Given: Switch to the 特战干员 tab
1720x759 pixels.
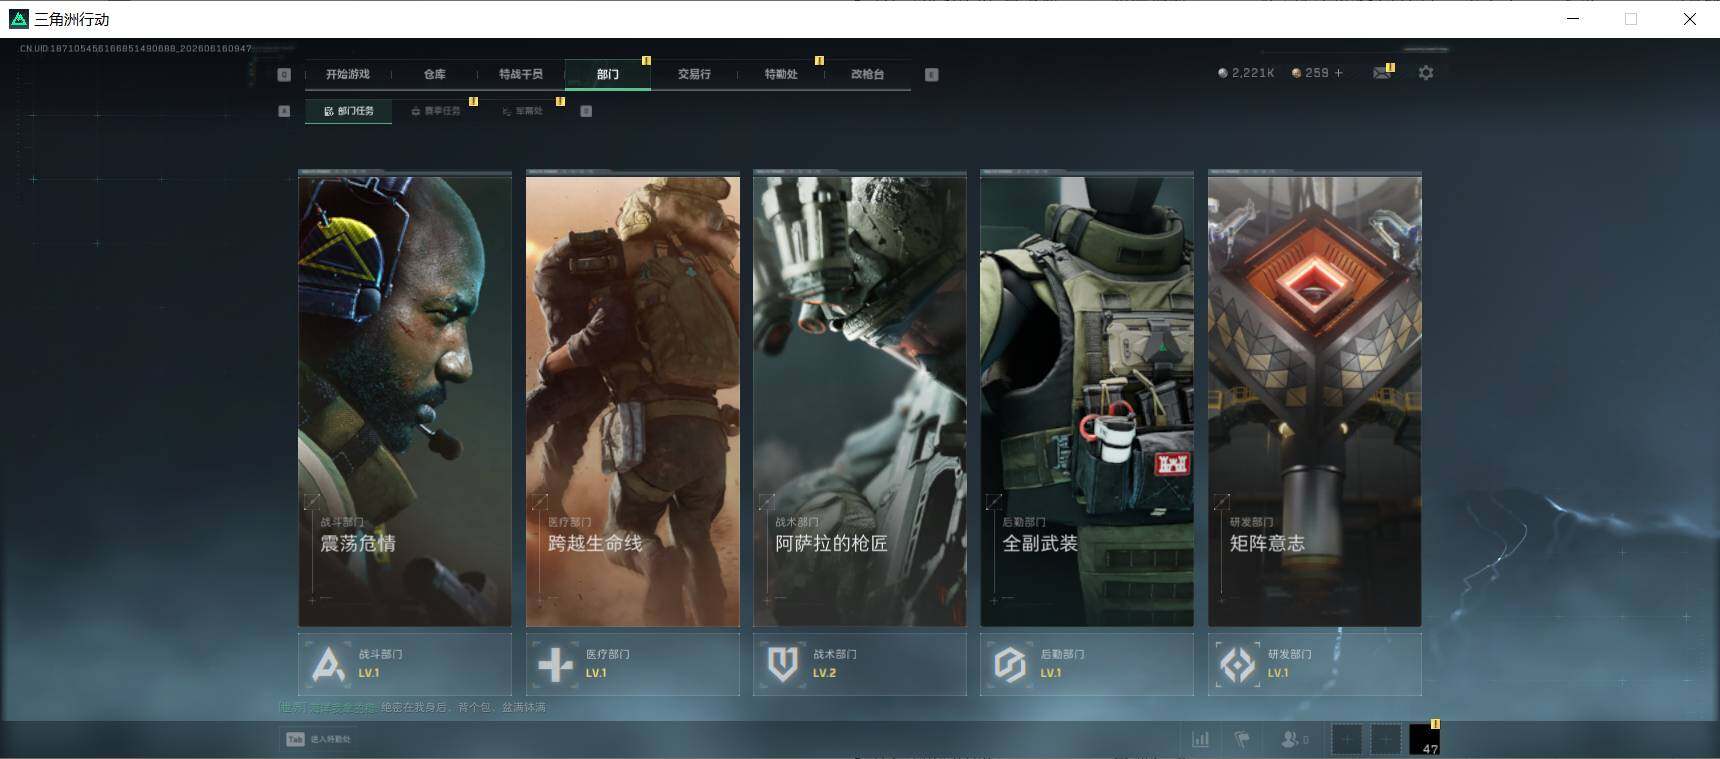Looking at the screenshot, I should (x=521, y=74).
